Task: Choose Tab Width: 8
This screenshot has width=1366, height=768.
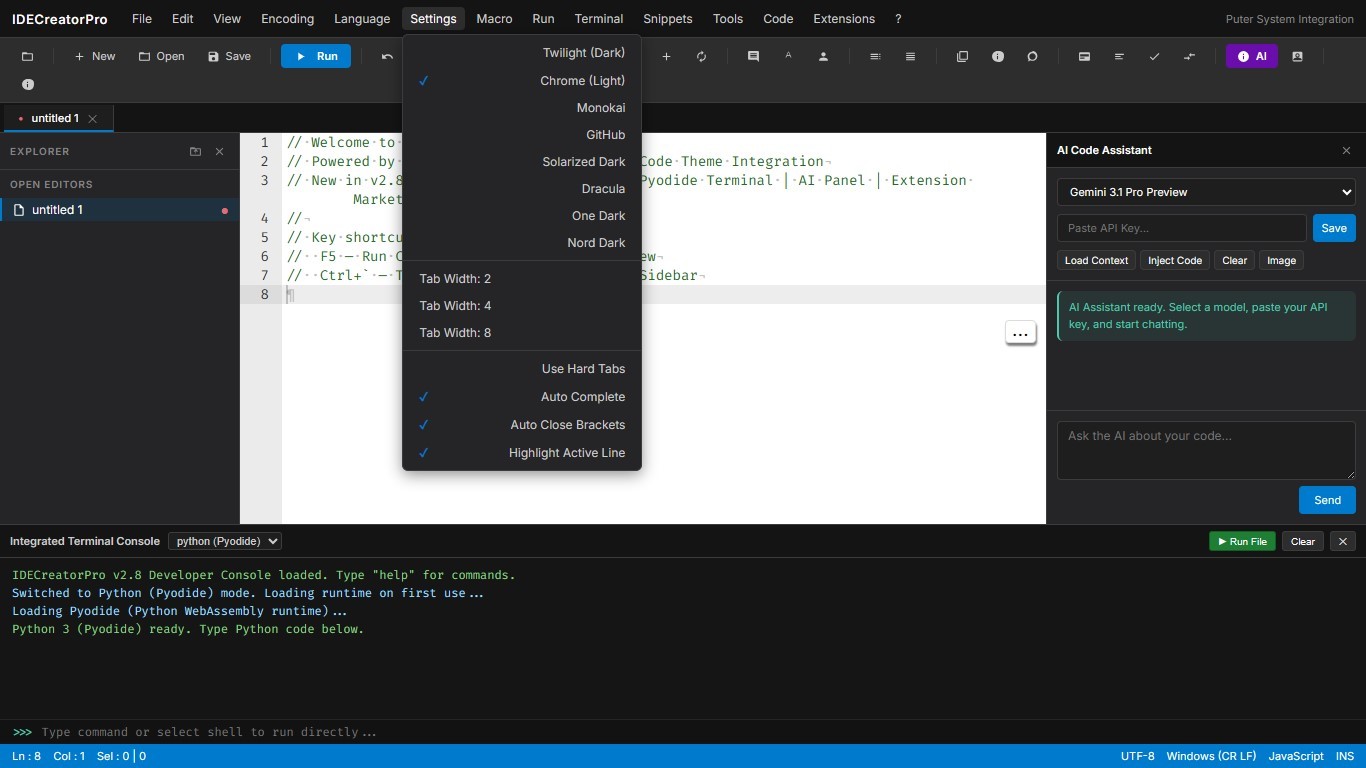Action: coord(521,333)
